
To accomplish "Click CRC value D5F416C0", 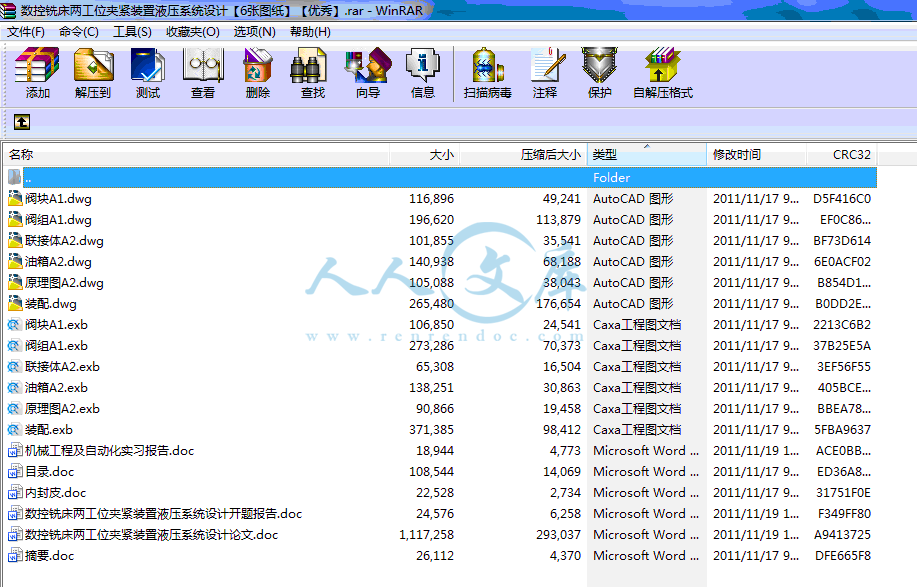I will point(842,199).
